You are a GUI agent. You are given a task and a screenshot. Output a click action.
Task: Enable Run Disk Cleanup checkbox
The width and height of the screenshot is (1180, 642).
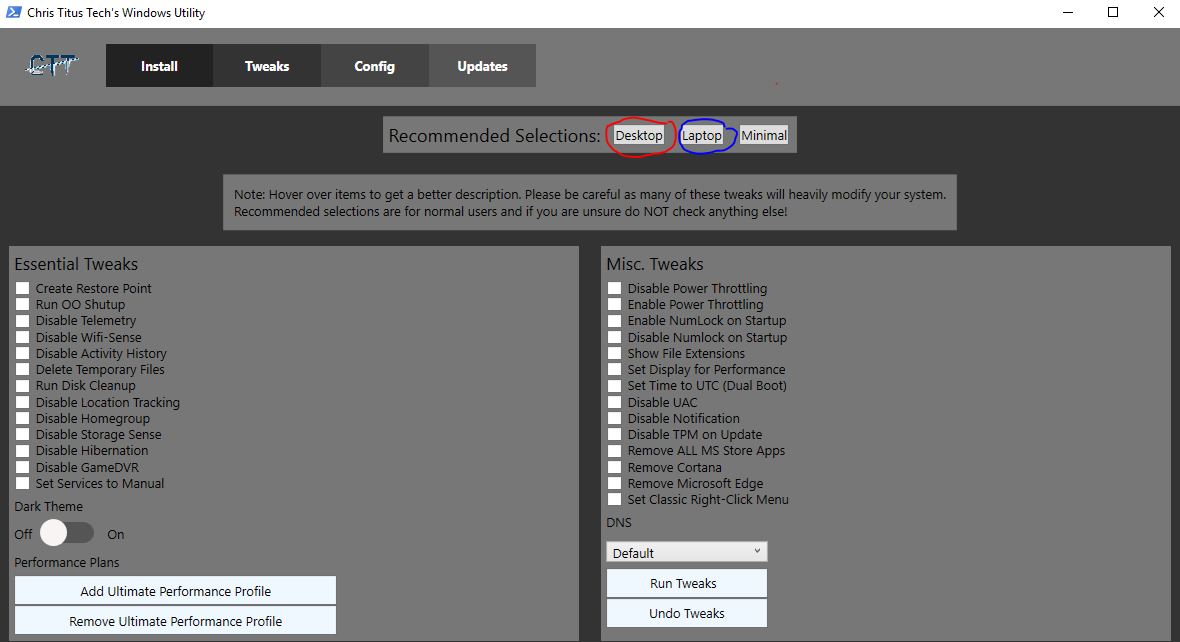click(23, 385)
